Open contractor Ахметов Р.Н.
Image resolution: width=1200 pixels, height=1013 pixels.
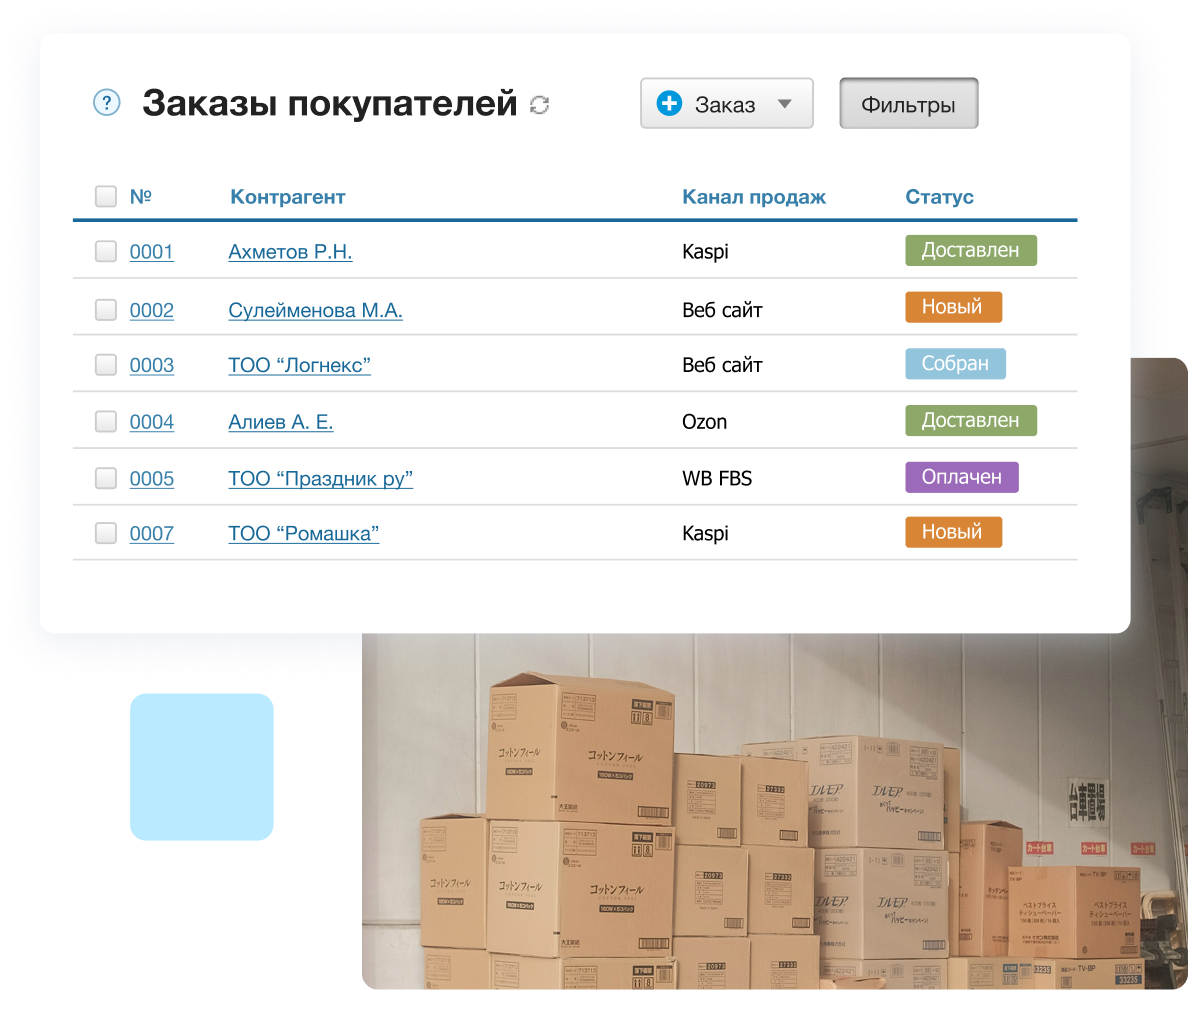point(290,252)
